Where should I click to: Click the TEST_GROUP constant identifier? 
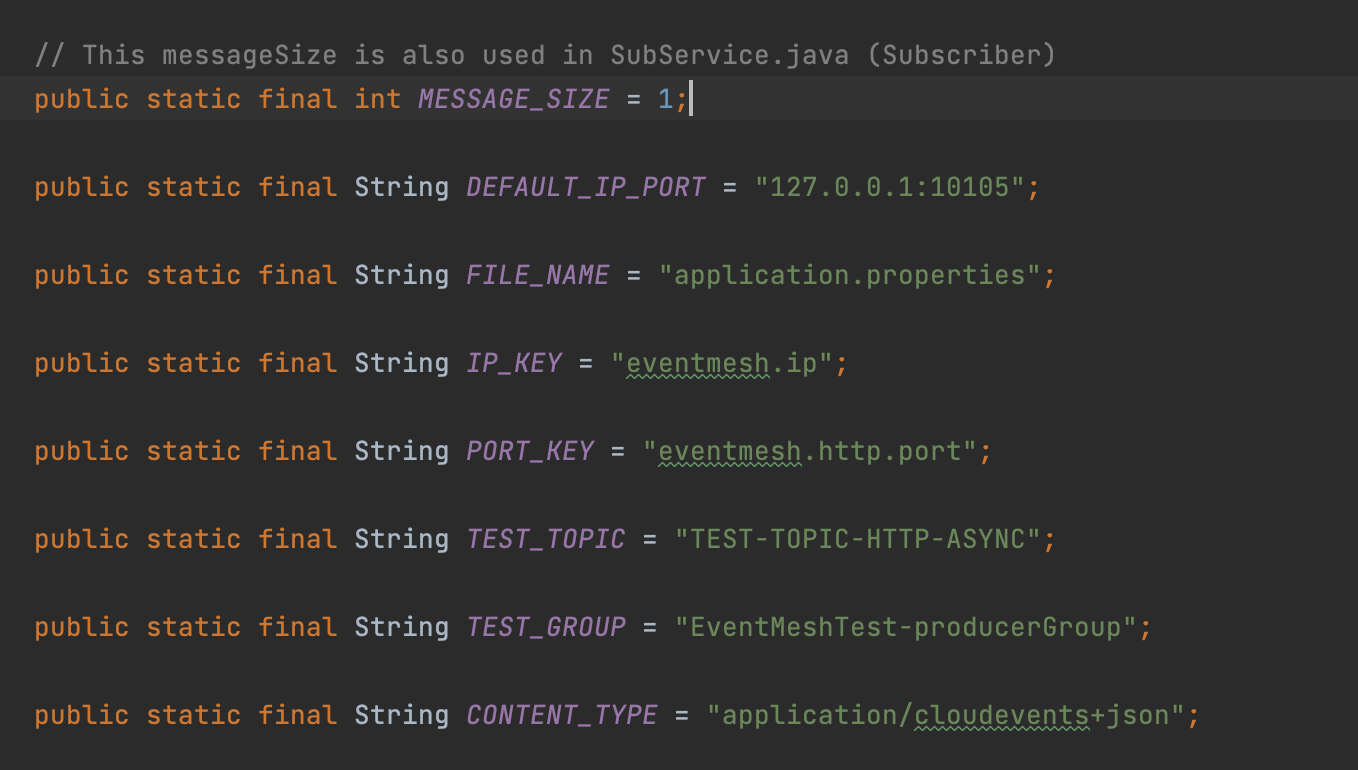[545, 627]
